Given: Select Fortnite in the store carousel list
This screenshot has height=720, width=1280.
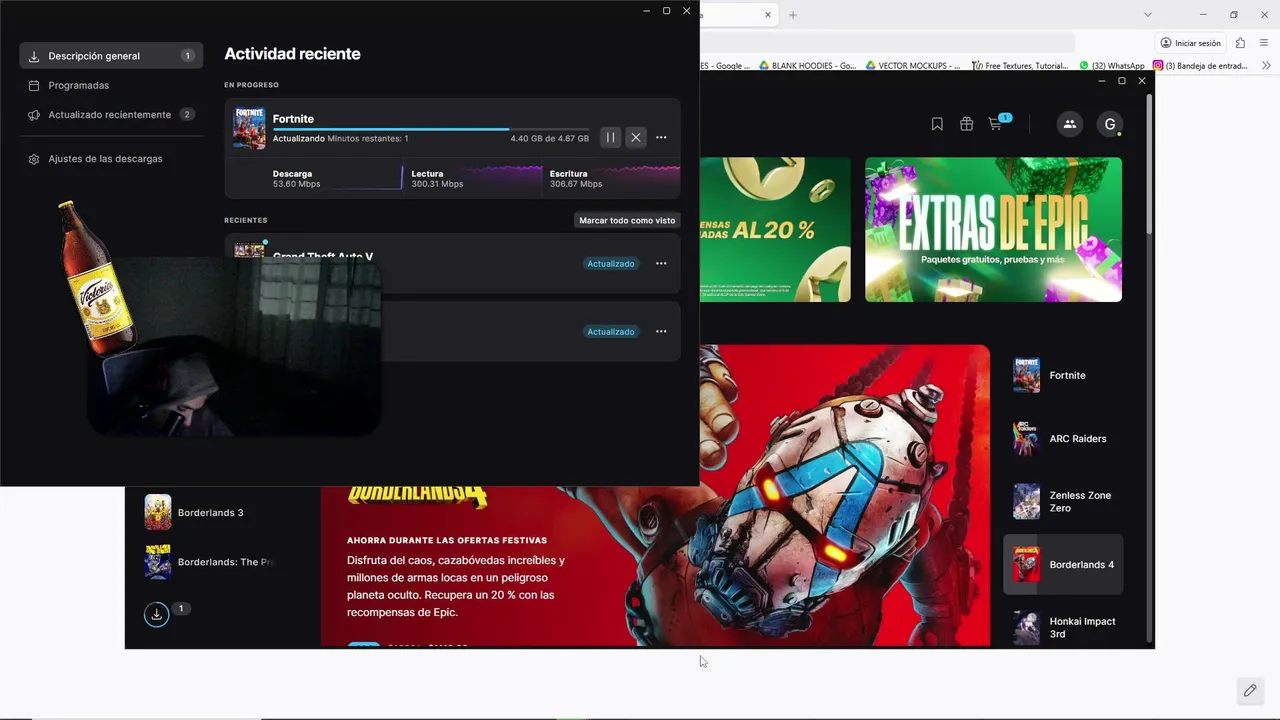Looking at the screenshot, I should pyautogui.click(x=1063, y=375).
